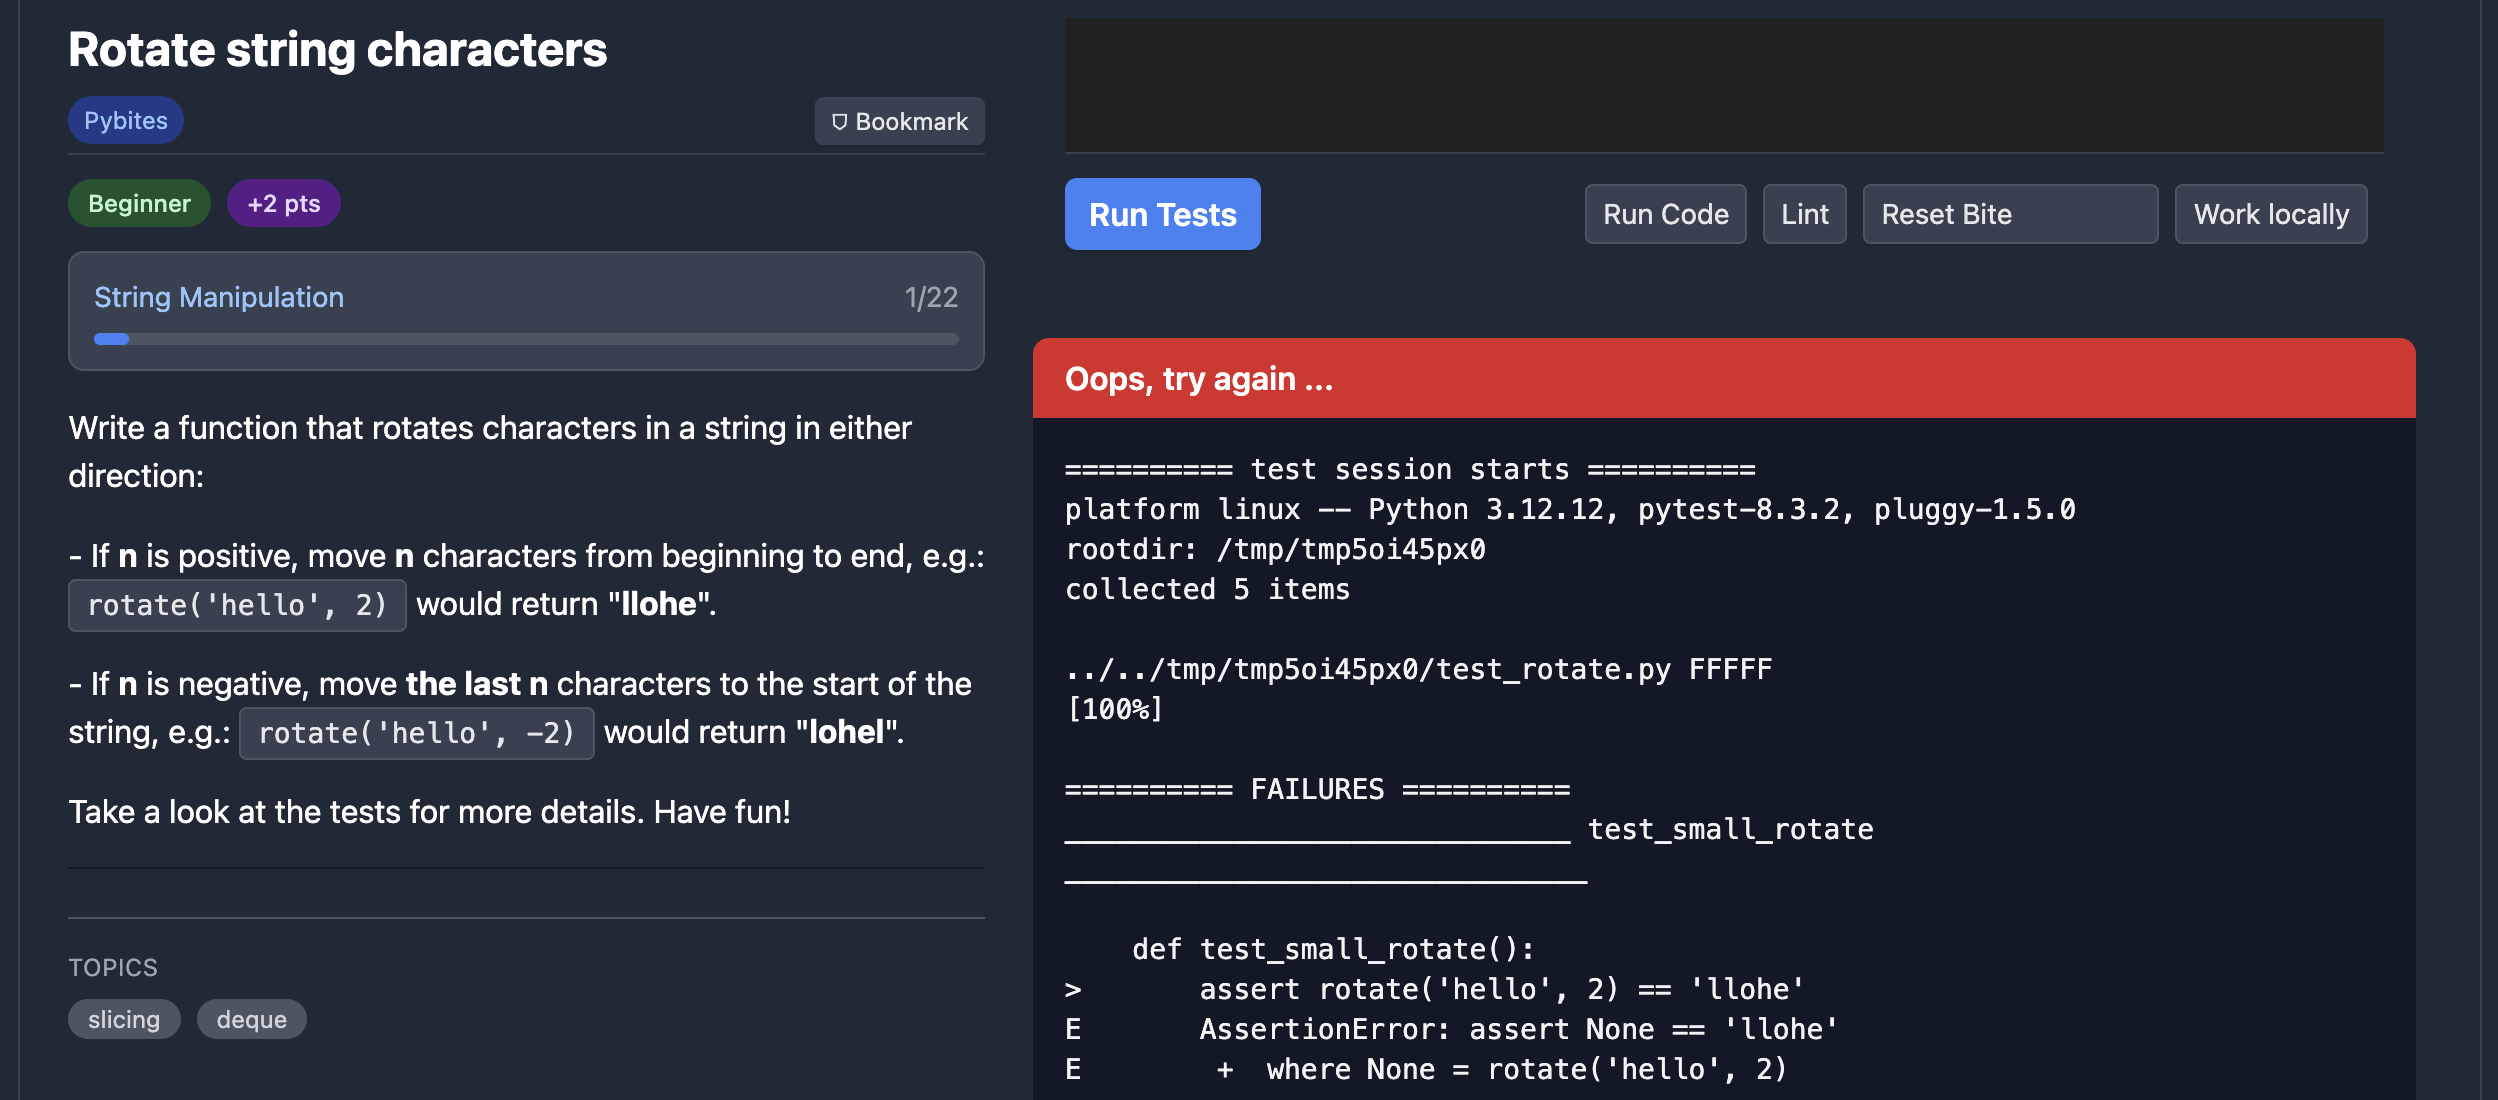Focus the dark code editor area

(1723, 85)
